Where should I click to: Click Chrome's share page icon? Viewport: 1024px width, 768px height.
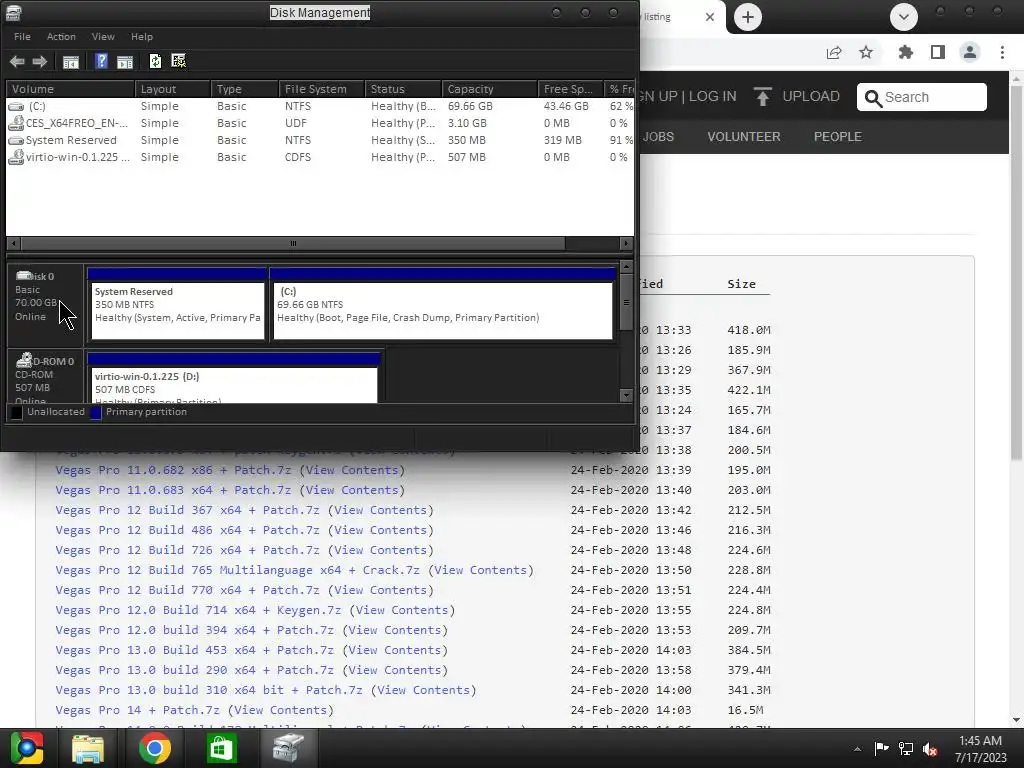coord(834,53)
